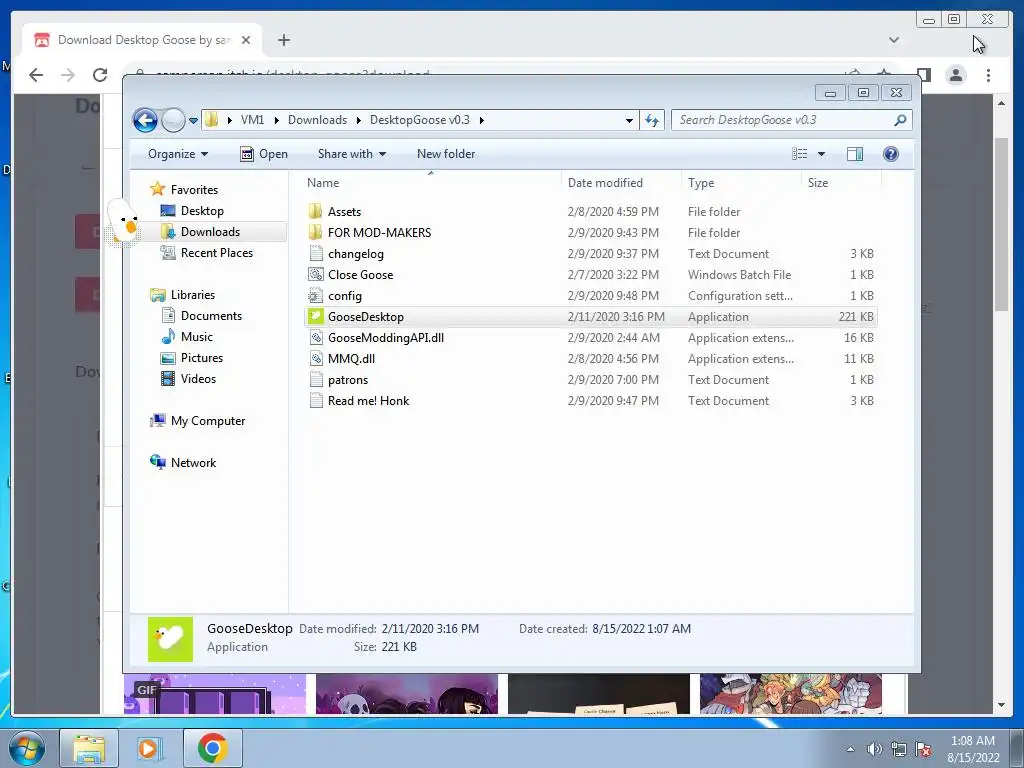Click the address bar folder icon
Image resolution: width=1024 pixels, height=768 pixels.
(212, 120)
